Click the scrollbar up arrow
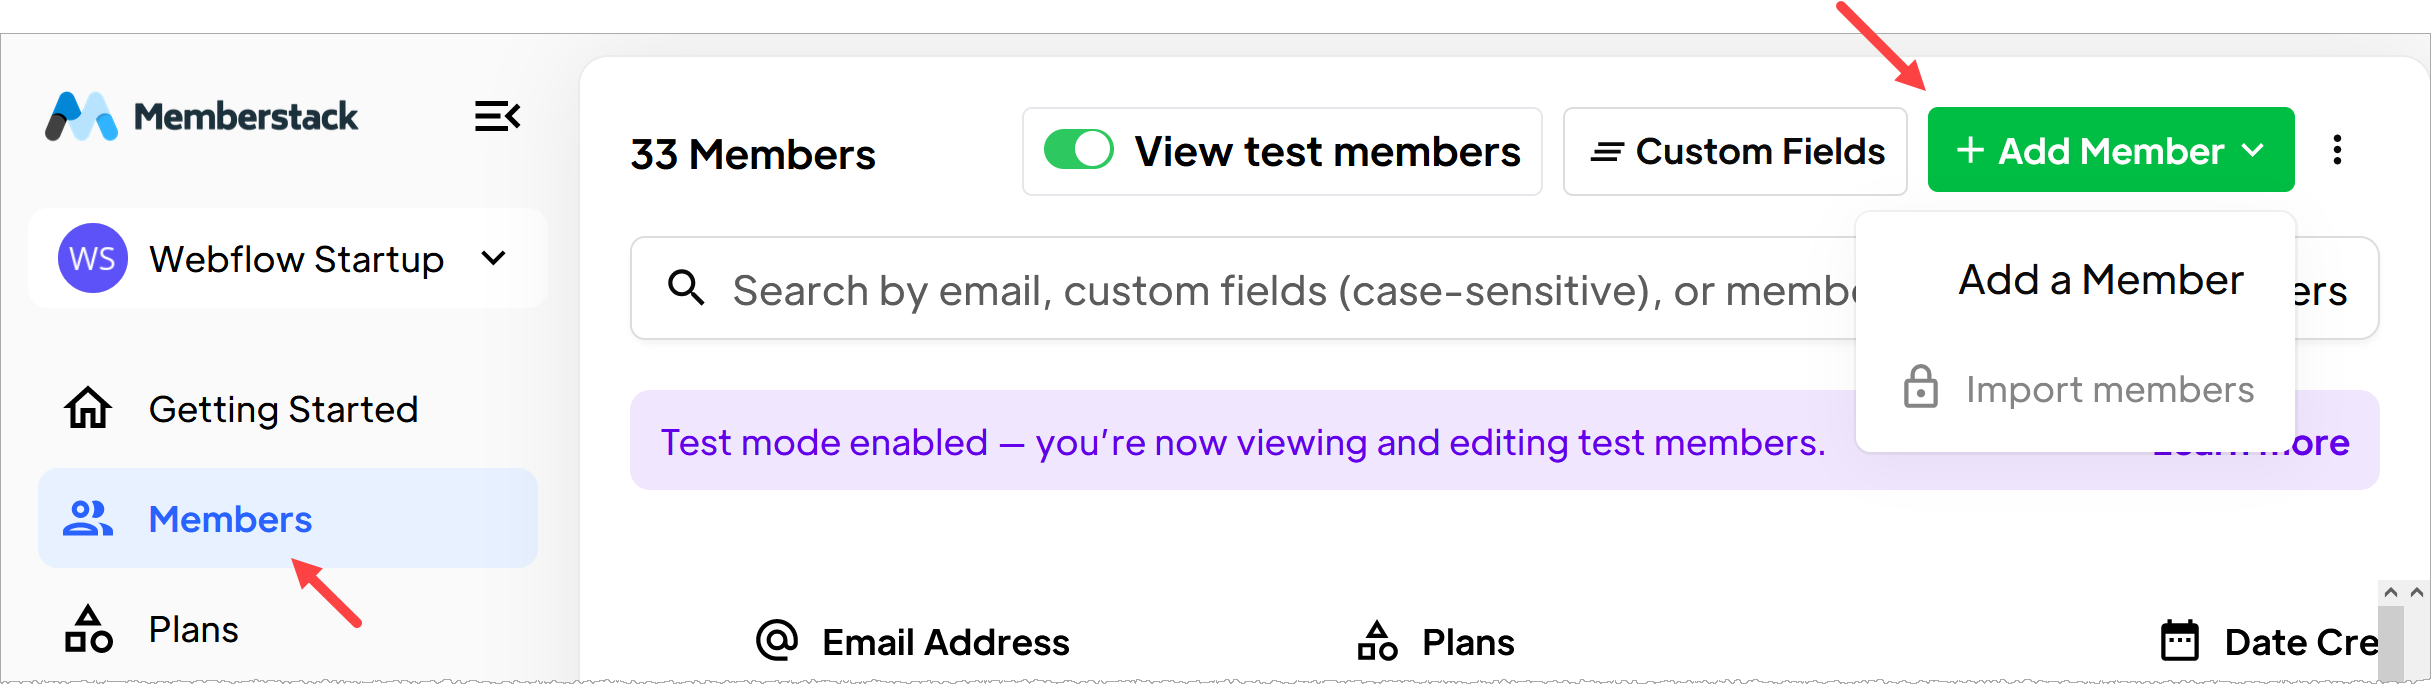 pyautogui.click(x=2390, y=593)
